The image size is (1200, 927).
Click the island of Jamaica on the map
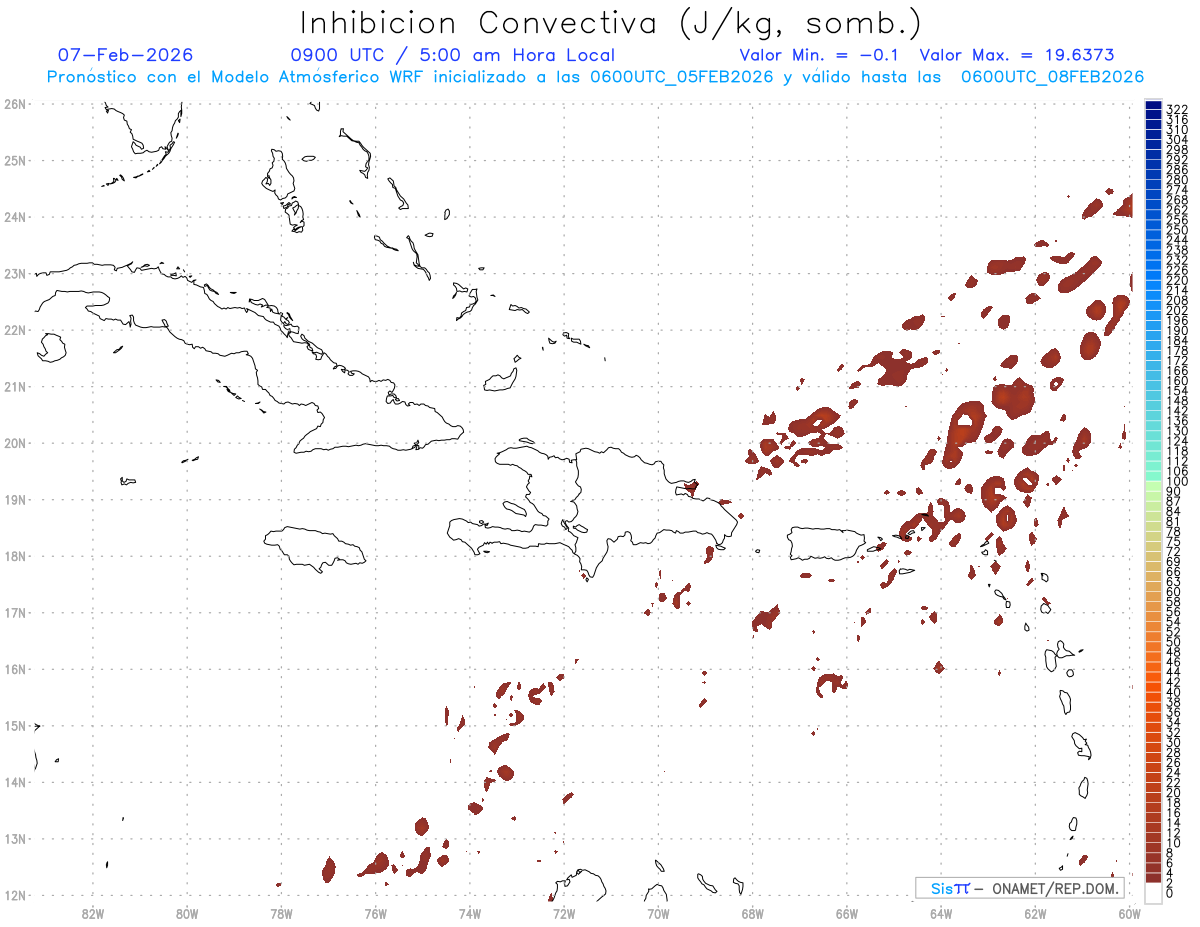pyautogui.click(x=315, y=548)
